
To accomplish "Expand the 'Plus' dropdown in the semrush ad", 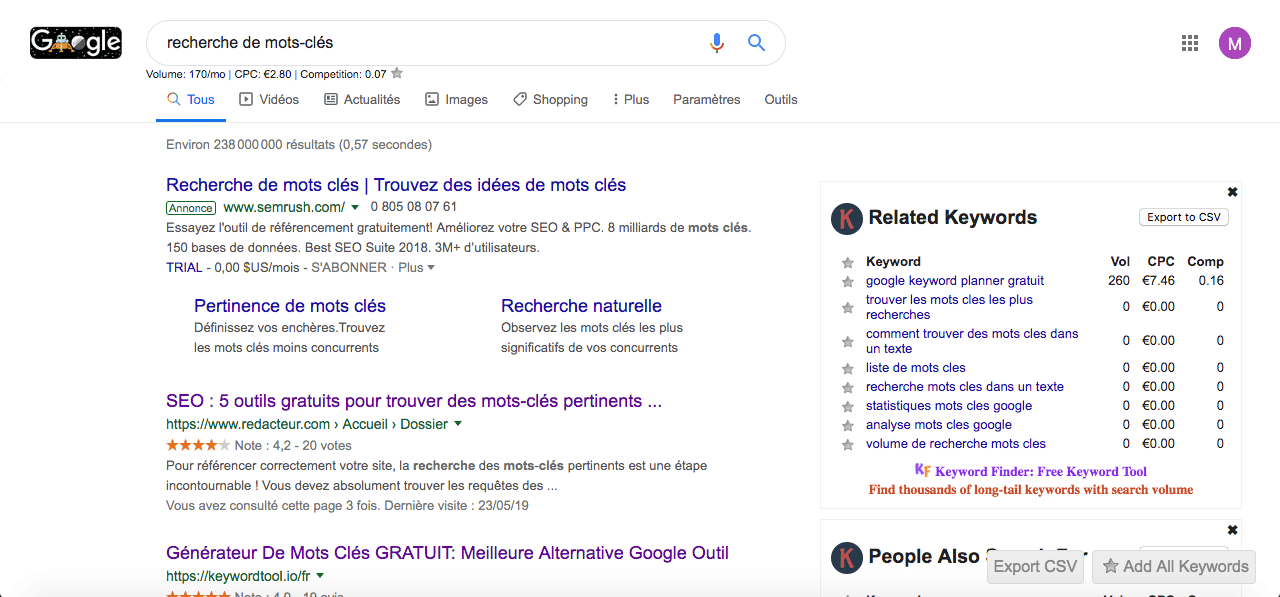I will (417, 268).
